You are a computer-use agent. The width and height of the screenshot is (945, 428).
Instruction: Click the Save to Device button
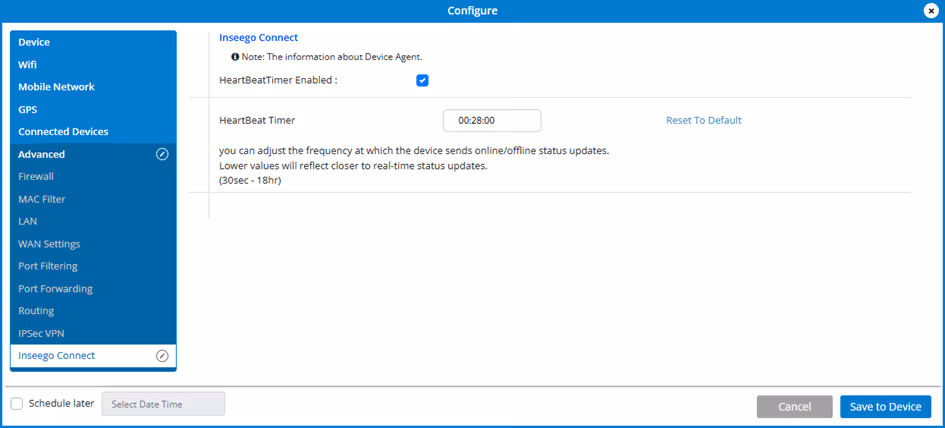(885, 407)
